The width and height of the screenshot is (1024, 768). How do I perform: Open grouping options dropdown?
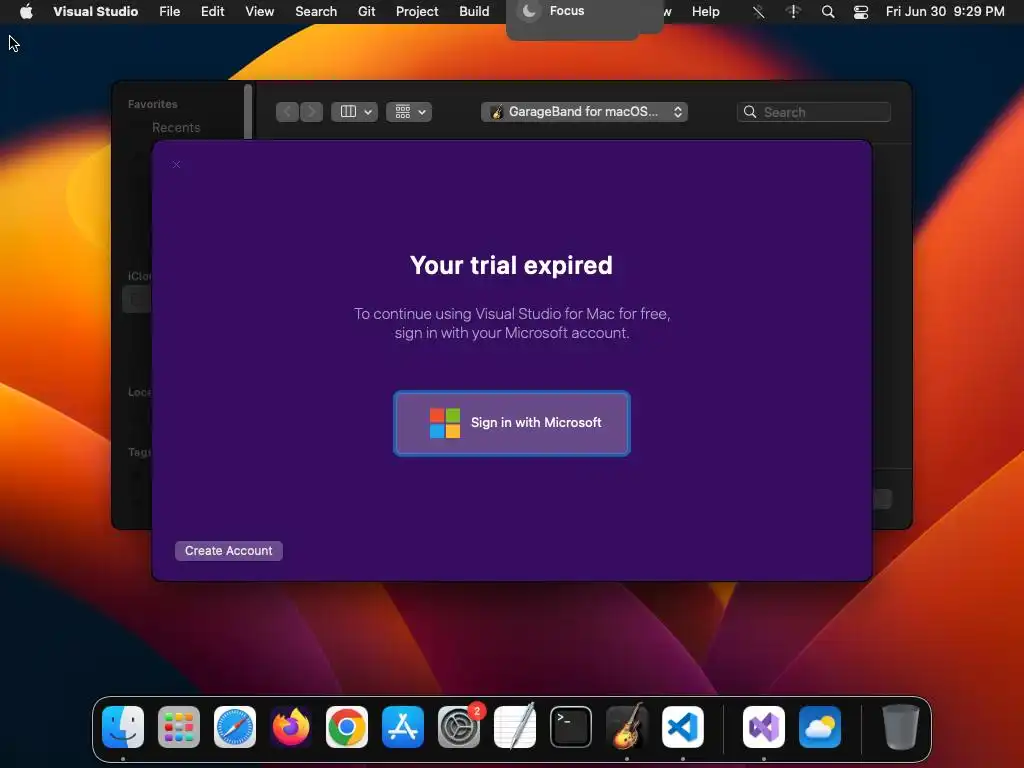pos(409,112)
